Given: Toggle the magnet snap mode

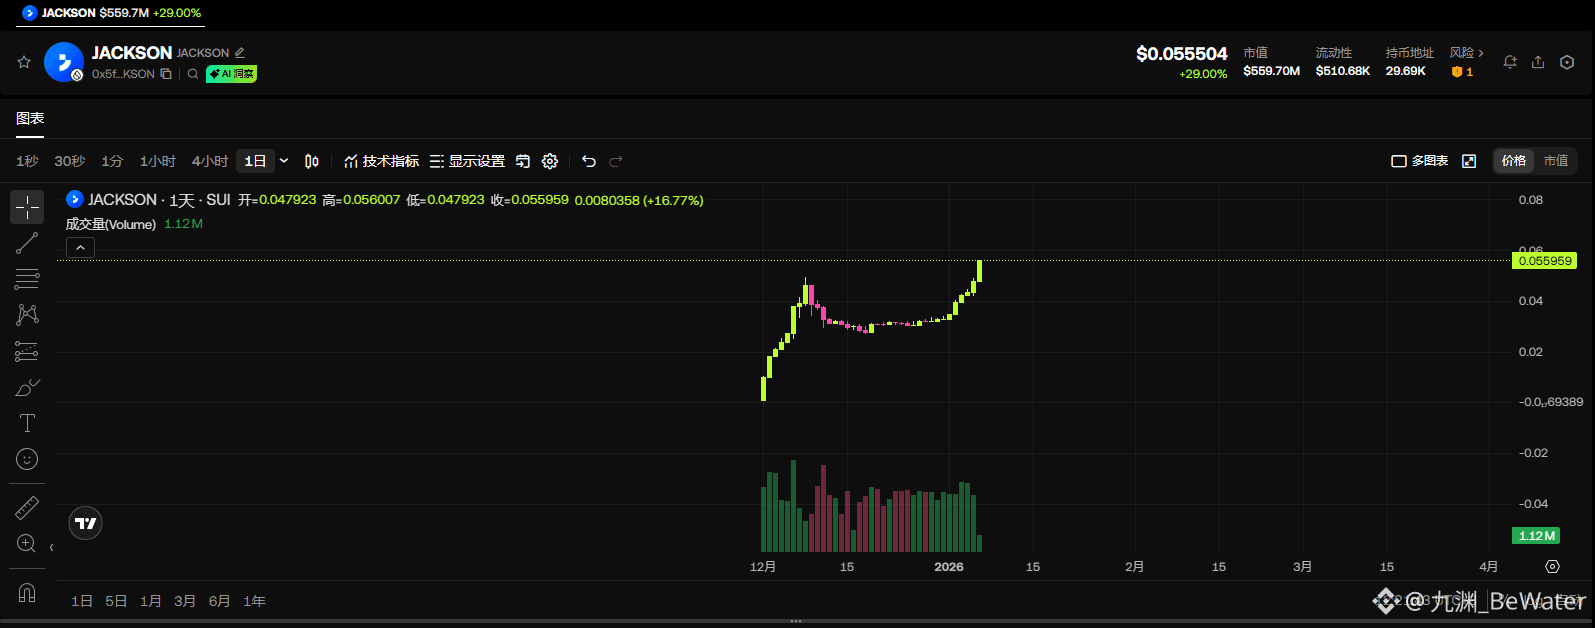Looking at the screenshot, I should pyautogui.click(x=27, y=593).
